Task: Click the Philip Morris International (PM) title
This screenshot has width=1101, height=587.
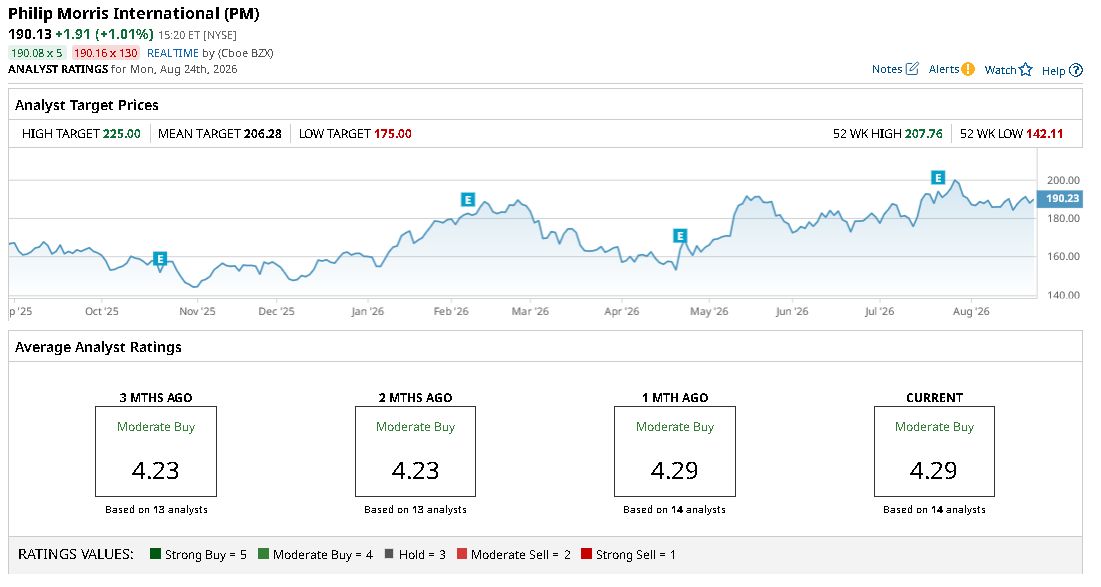Action: point(133,13)
